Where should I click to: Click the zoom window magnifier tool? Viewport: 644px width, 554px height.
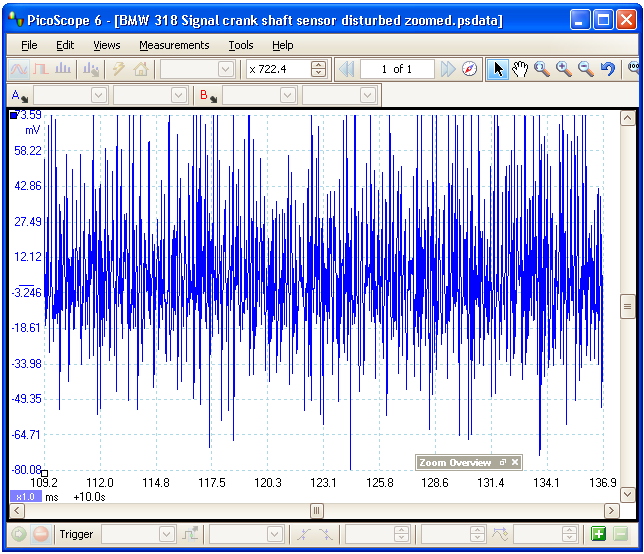click(x=542, y=69)
